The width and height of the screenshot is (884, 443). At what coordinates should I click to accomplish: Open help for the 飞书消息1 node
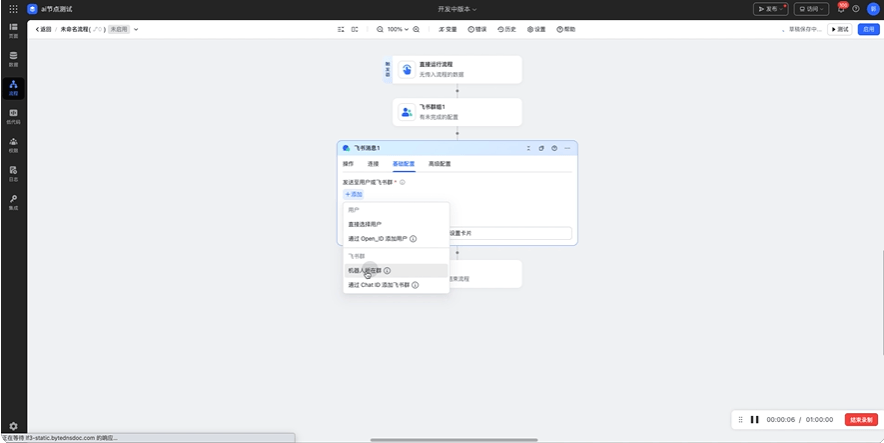pos(554,148)
